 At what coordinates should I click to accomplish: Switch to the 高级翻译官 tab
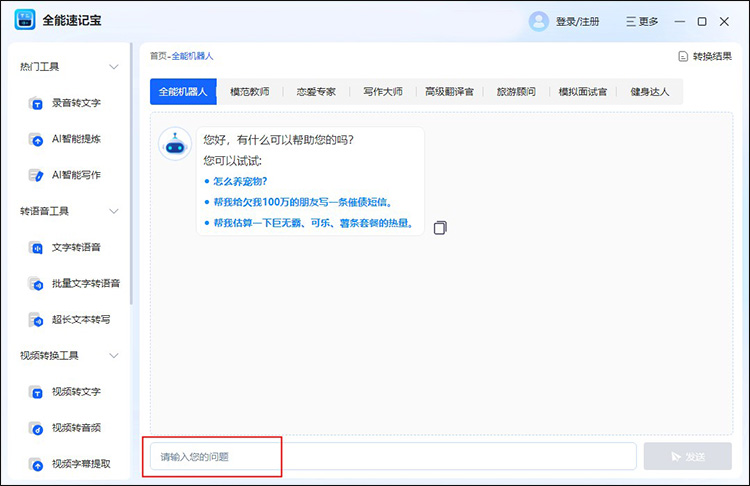click(x=449, y=92)
